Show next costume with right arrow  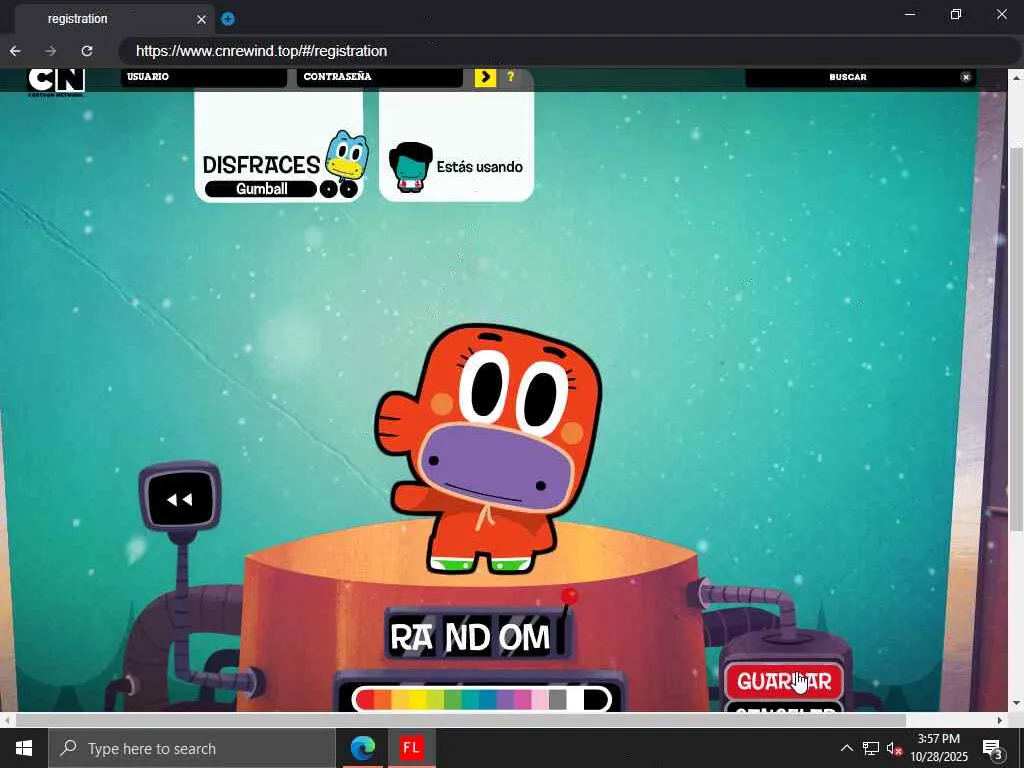tap(349, 189)
